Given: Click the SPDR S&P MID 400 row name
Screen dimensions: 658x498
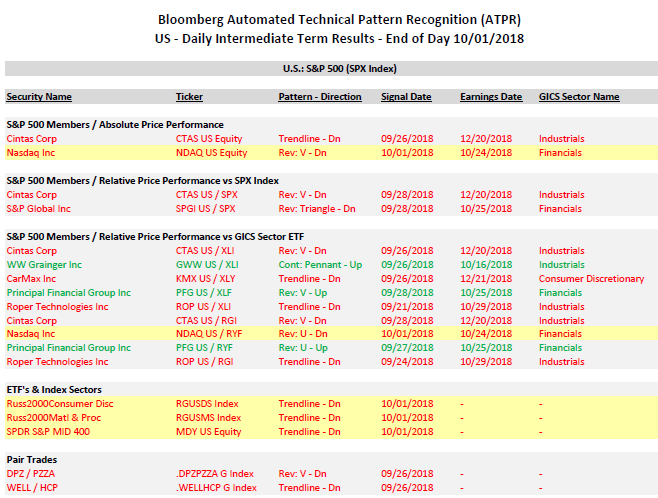Looking at the screenshot, I should click(48, 432).
